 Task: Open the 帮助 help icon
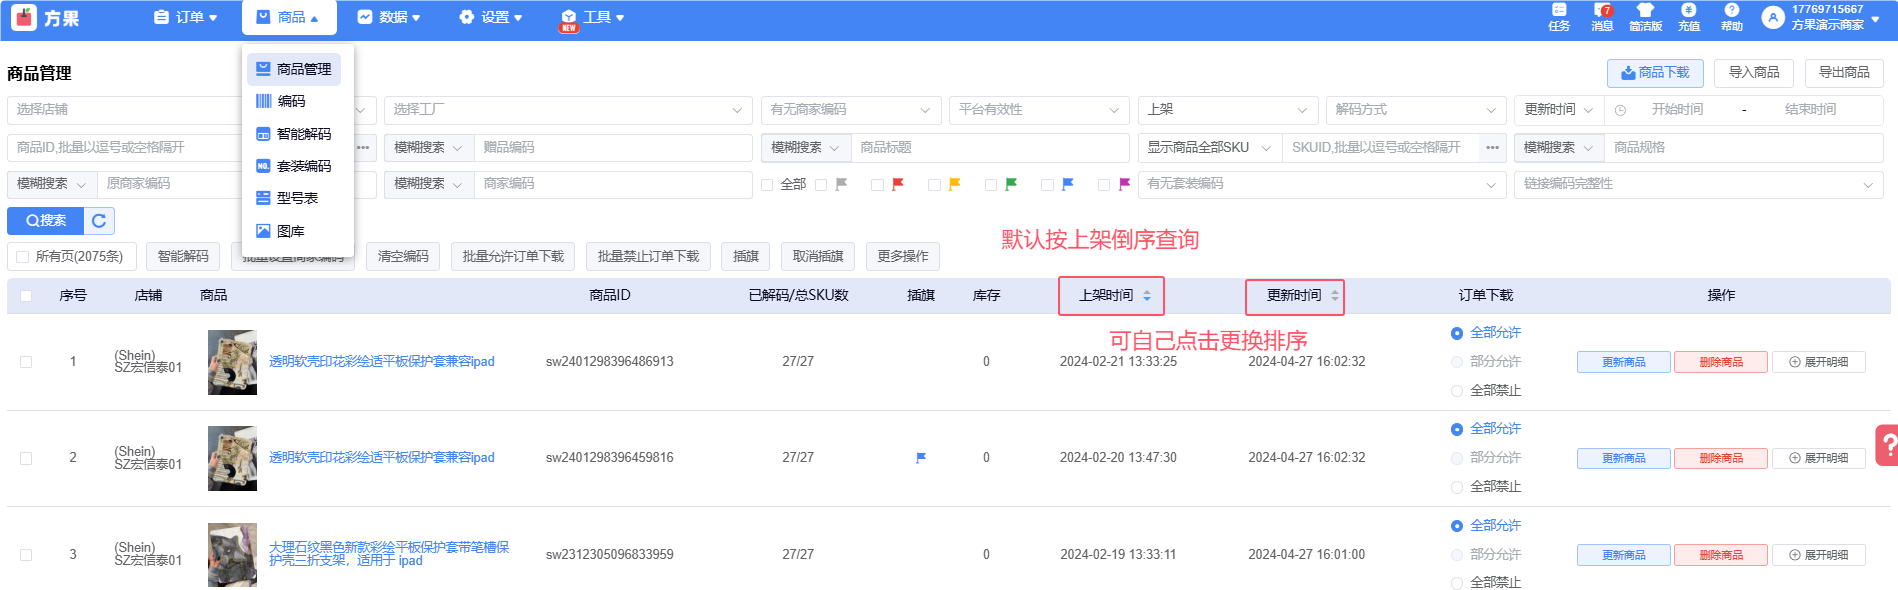1732,17
